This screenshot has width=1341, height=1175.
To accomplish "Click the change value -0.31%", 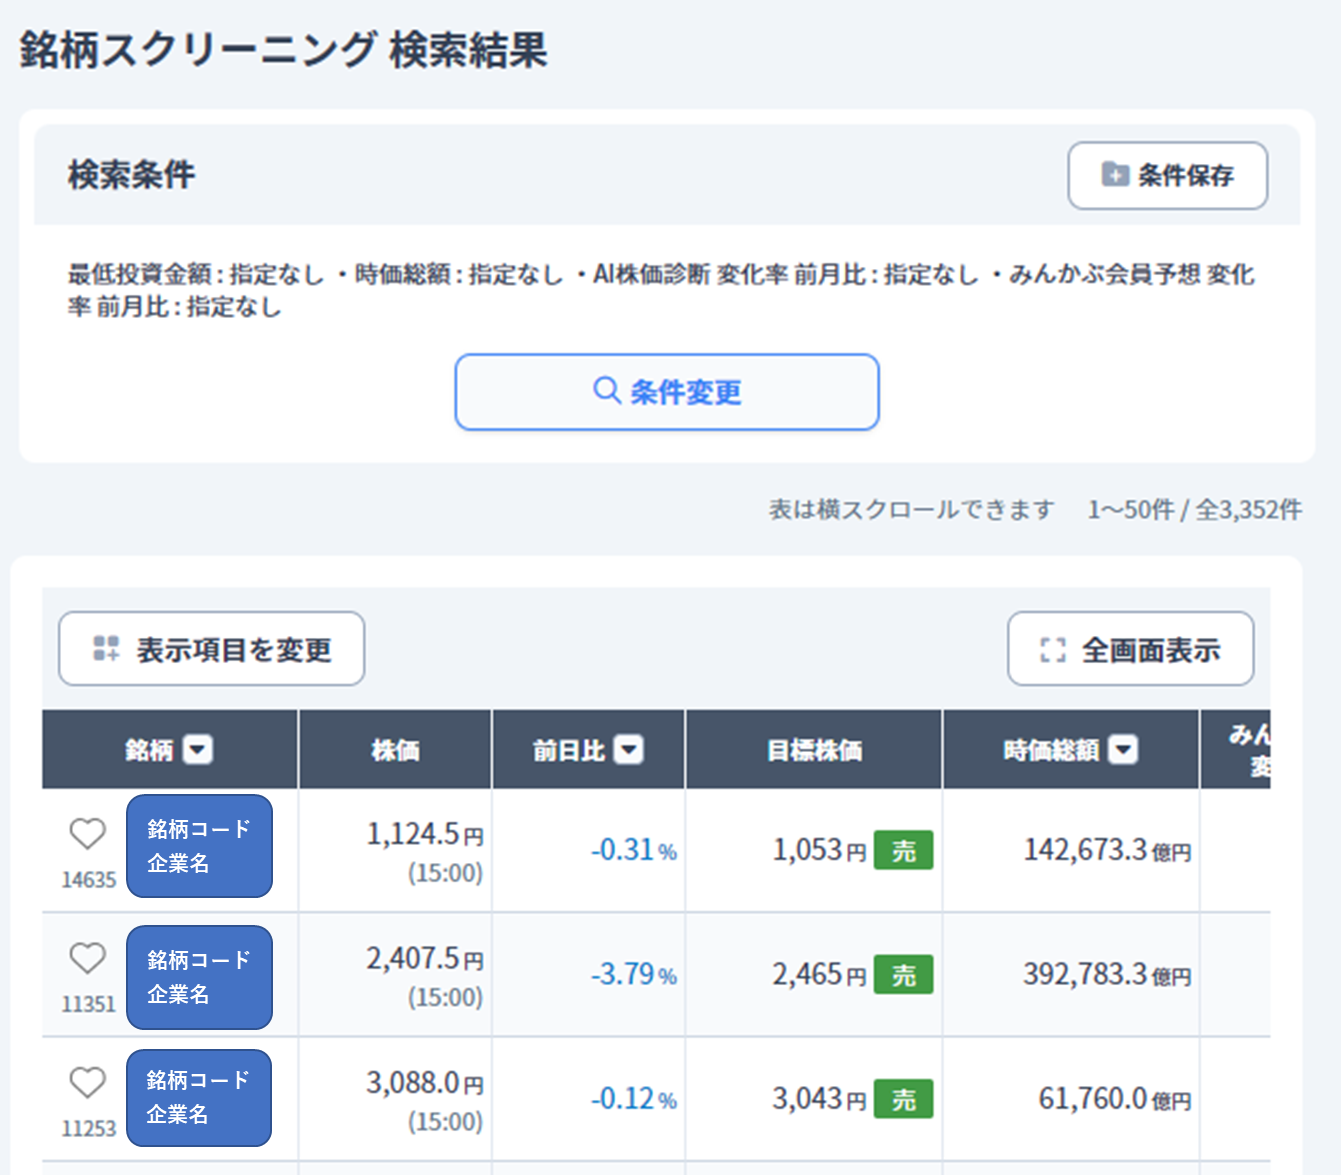I will pos(634,850).
